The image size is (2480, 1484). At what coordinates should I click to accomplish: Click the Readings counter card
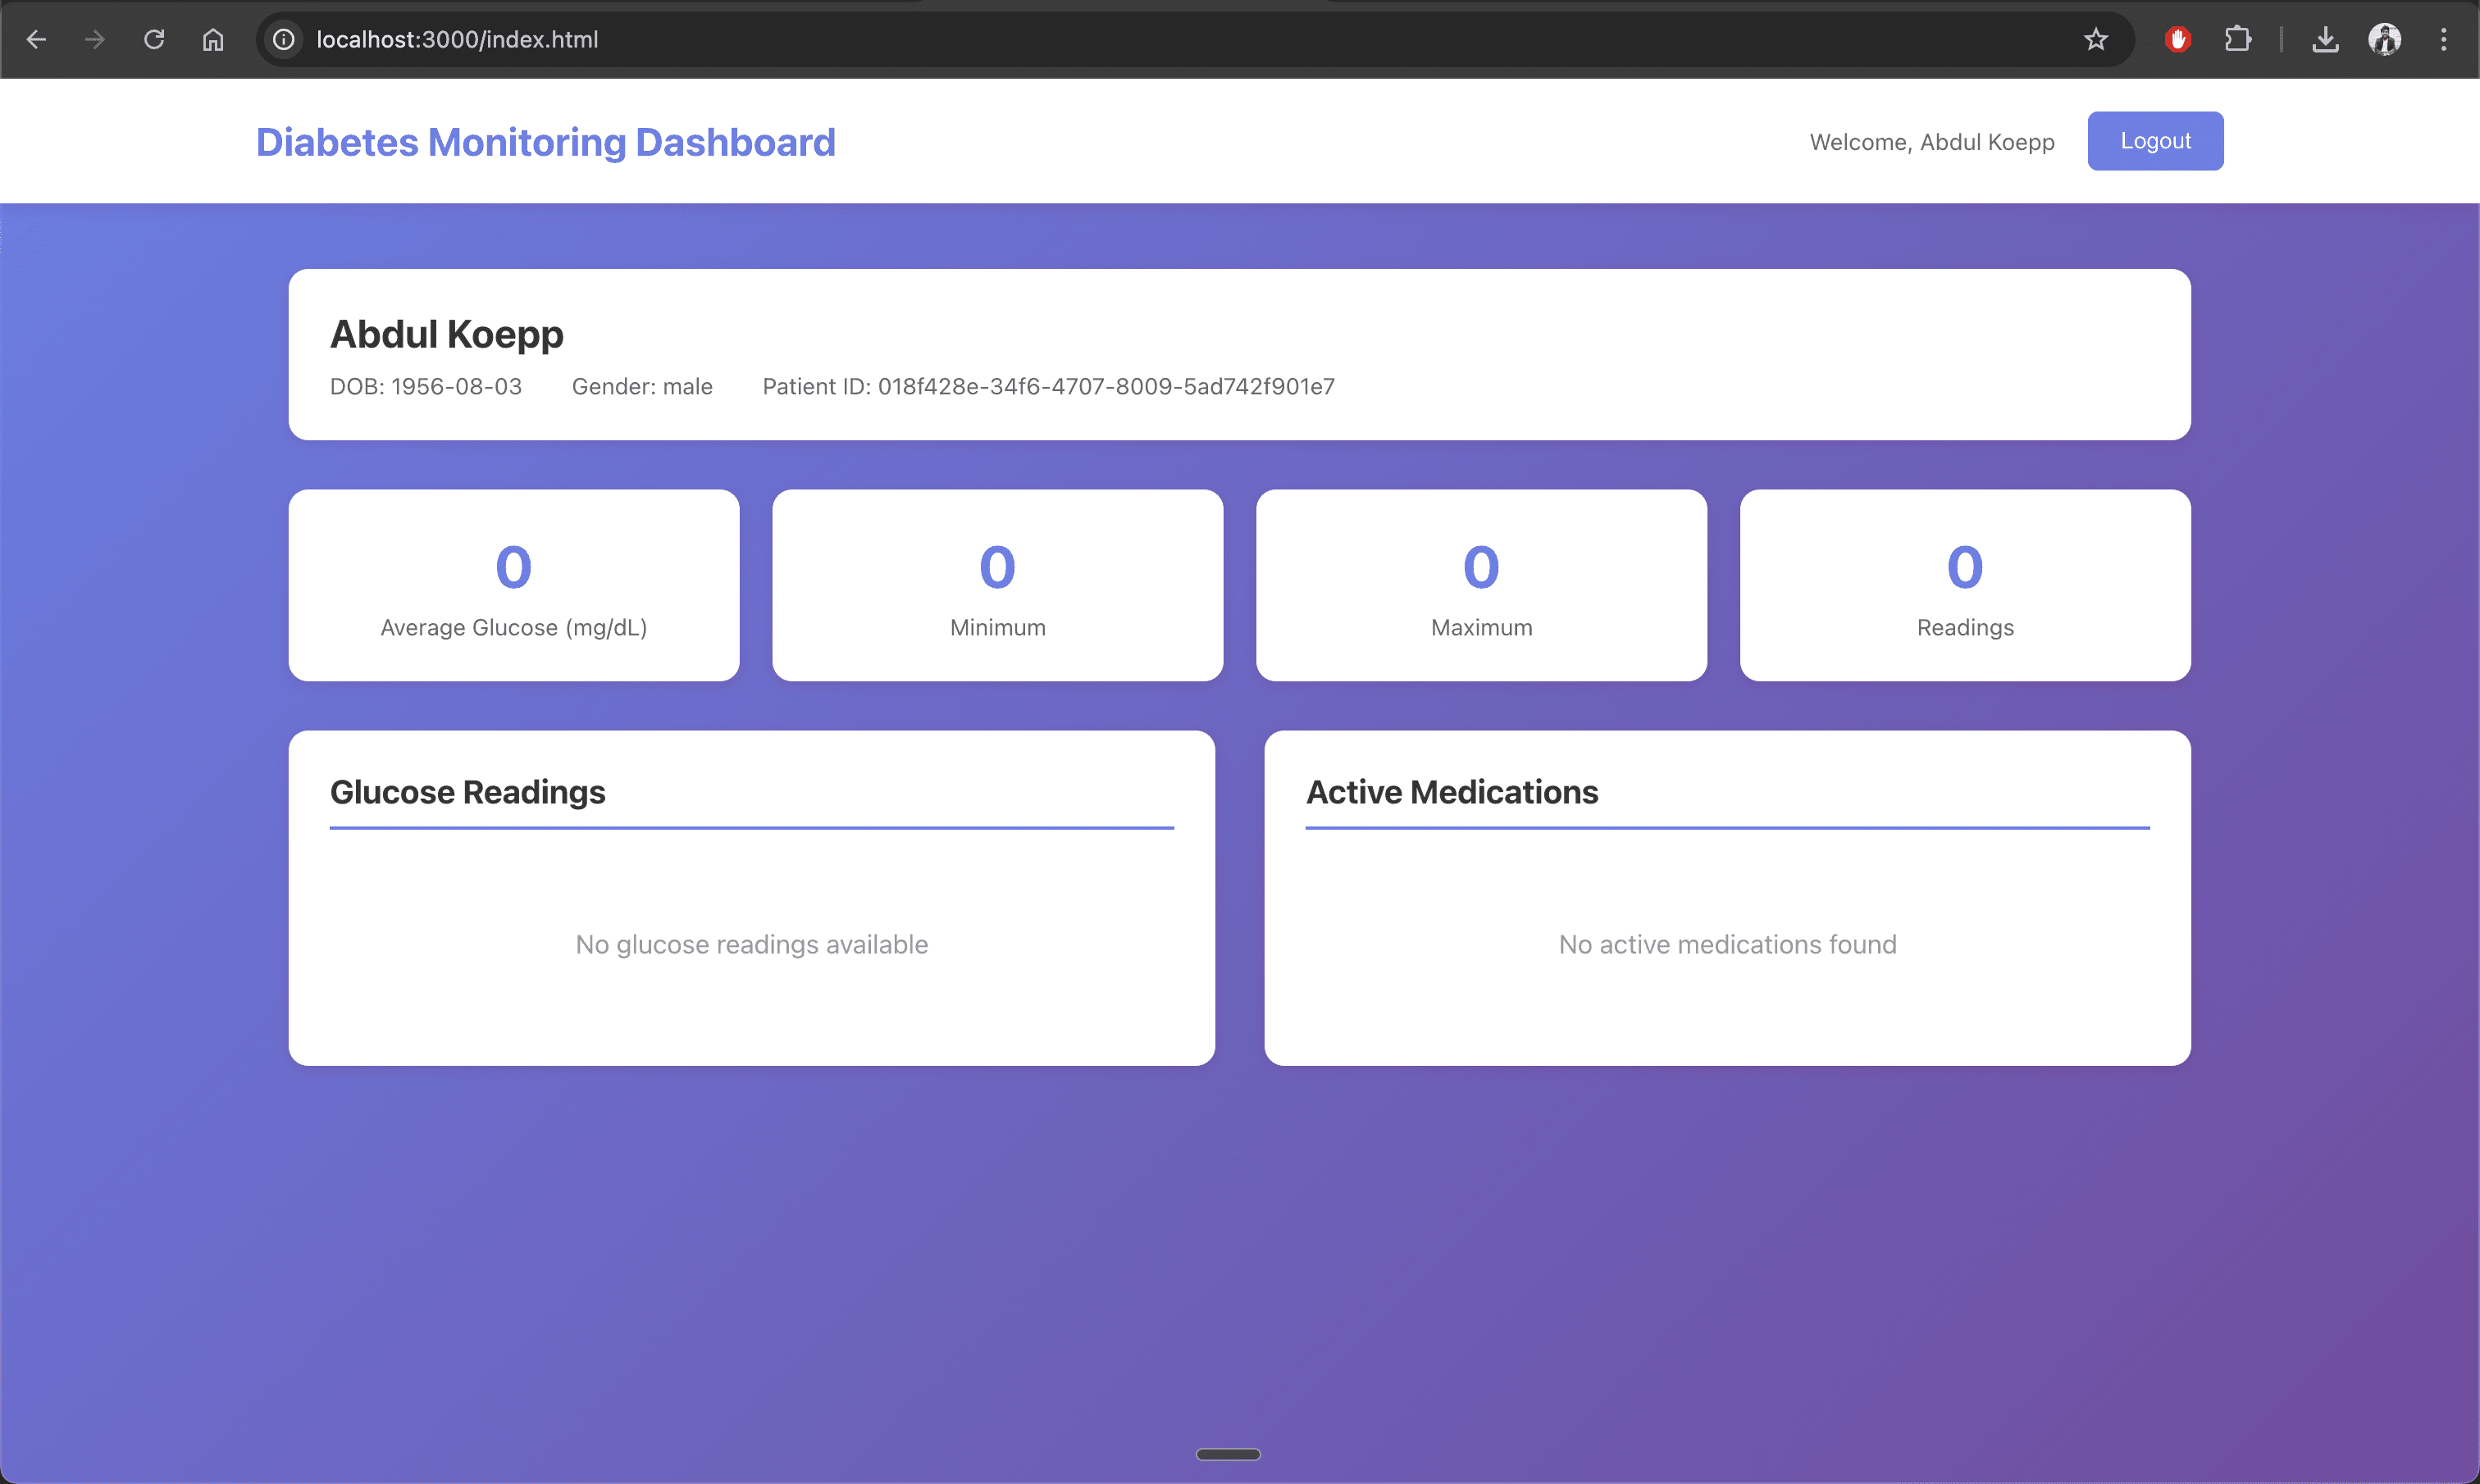(x=1964, y=585)
